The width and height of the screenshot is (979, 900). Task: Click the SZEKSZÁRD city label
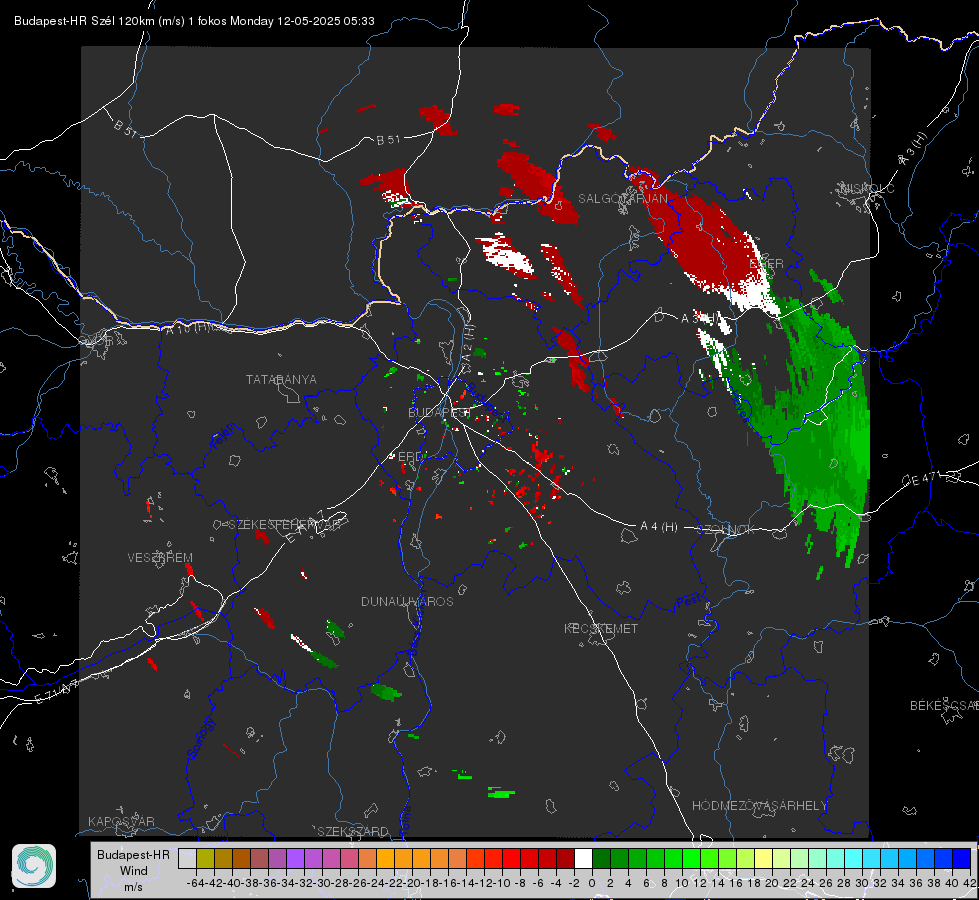pyautogui.click(x=352, y=831)
